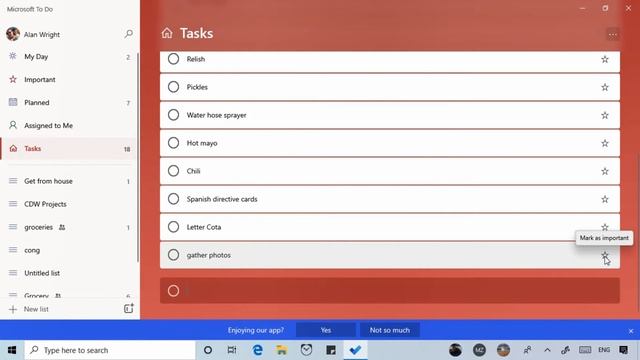Open Task View on taskbar
Viewport: 640px width, 360px height.
click(x=232, y=350)
